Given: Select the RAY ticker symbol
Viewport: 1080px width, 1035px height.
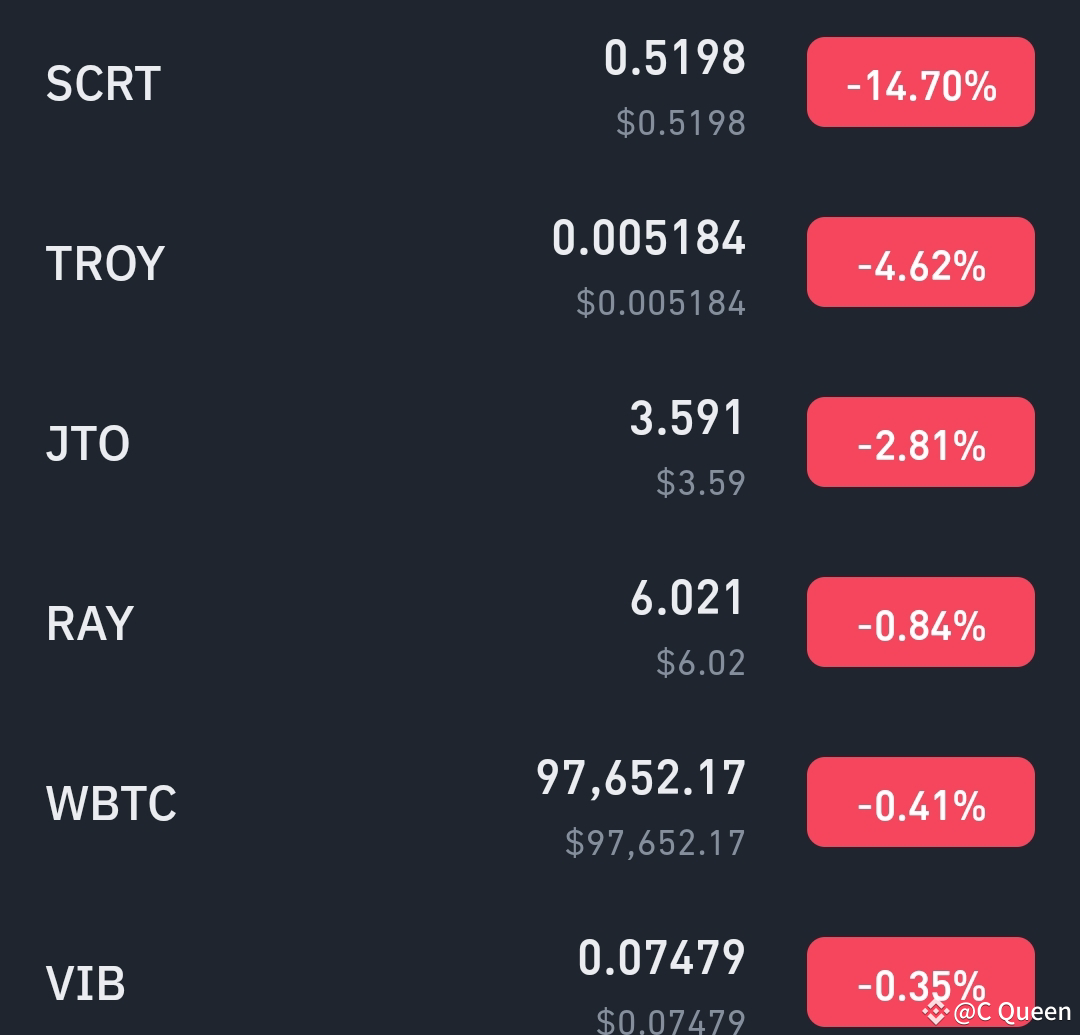Looking at the screenshot, I should (x=88, y=624).
